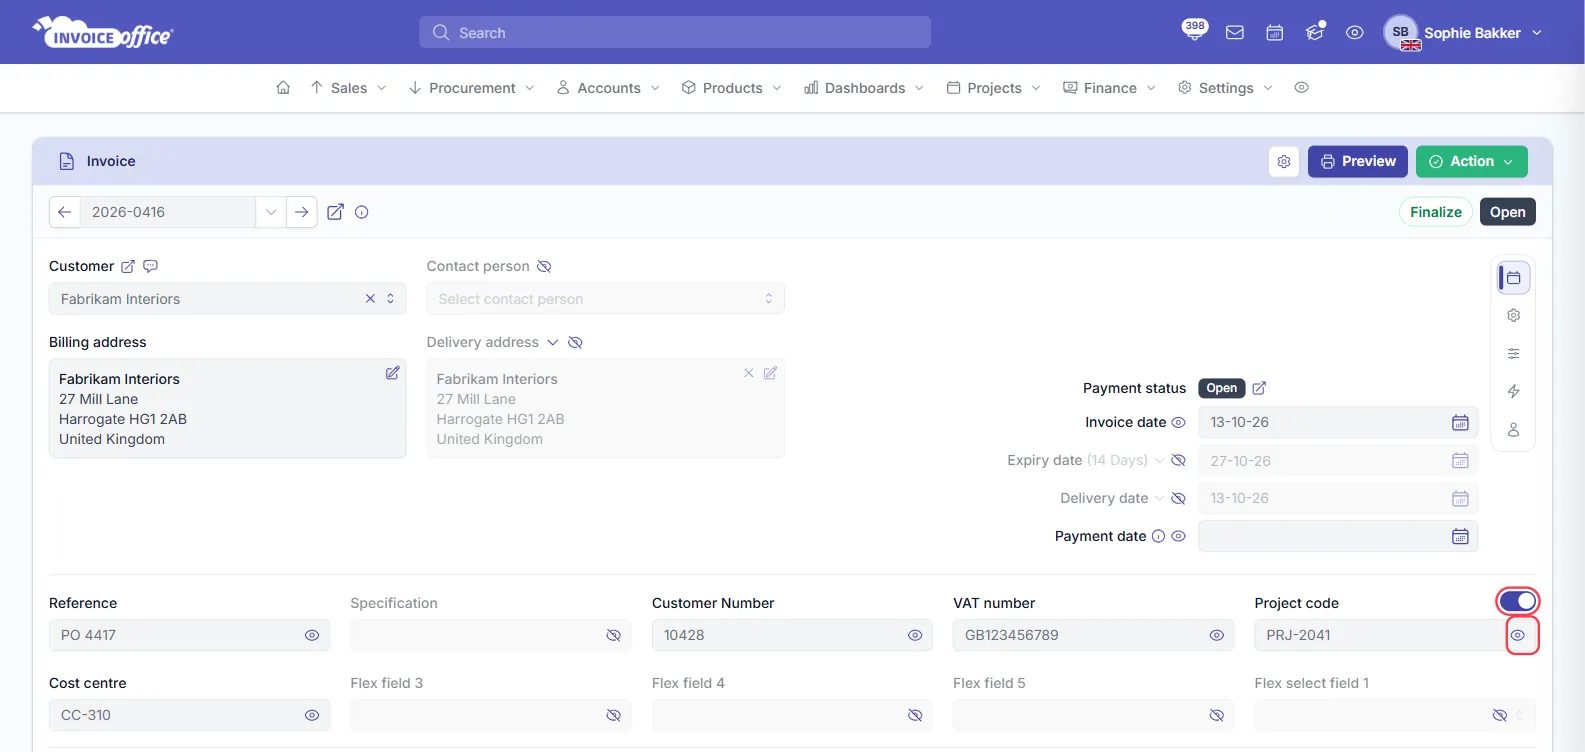Open the Projects menu

pyautogui.click(x=994, y=88)
